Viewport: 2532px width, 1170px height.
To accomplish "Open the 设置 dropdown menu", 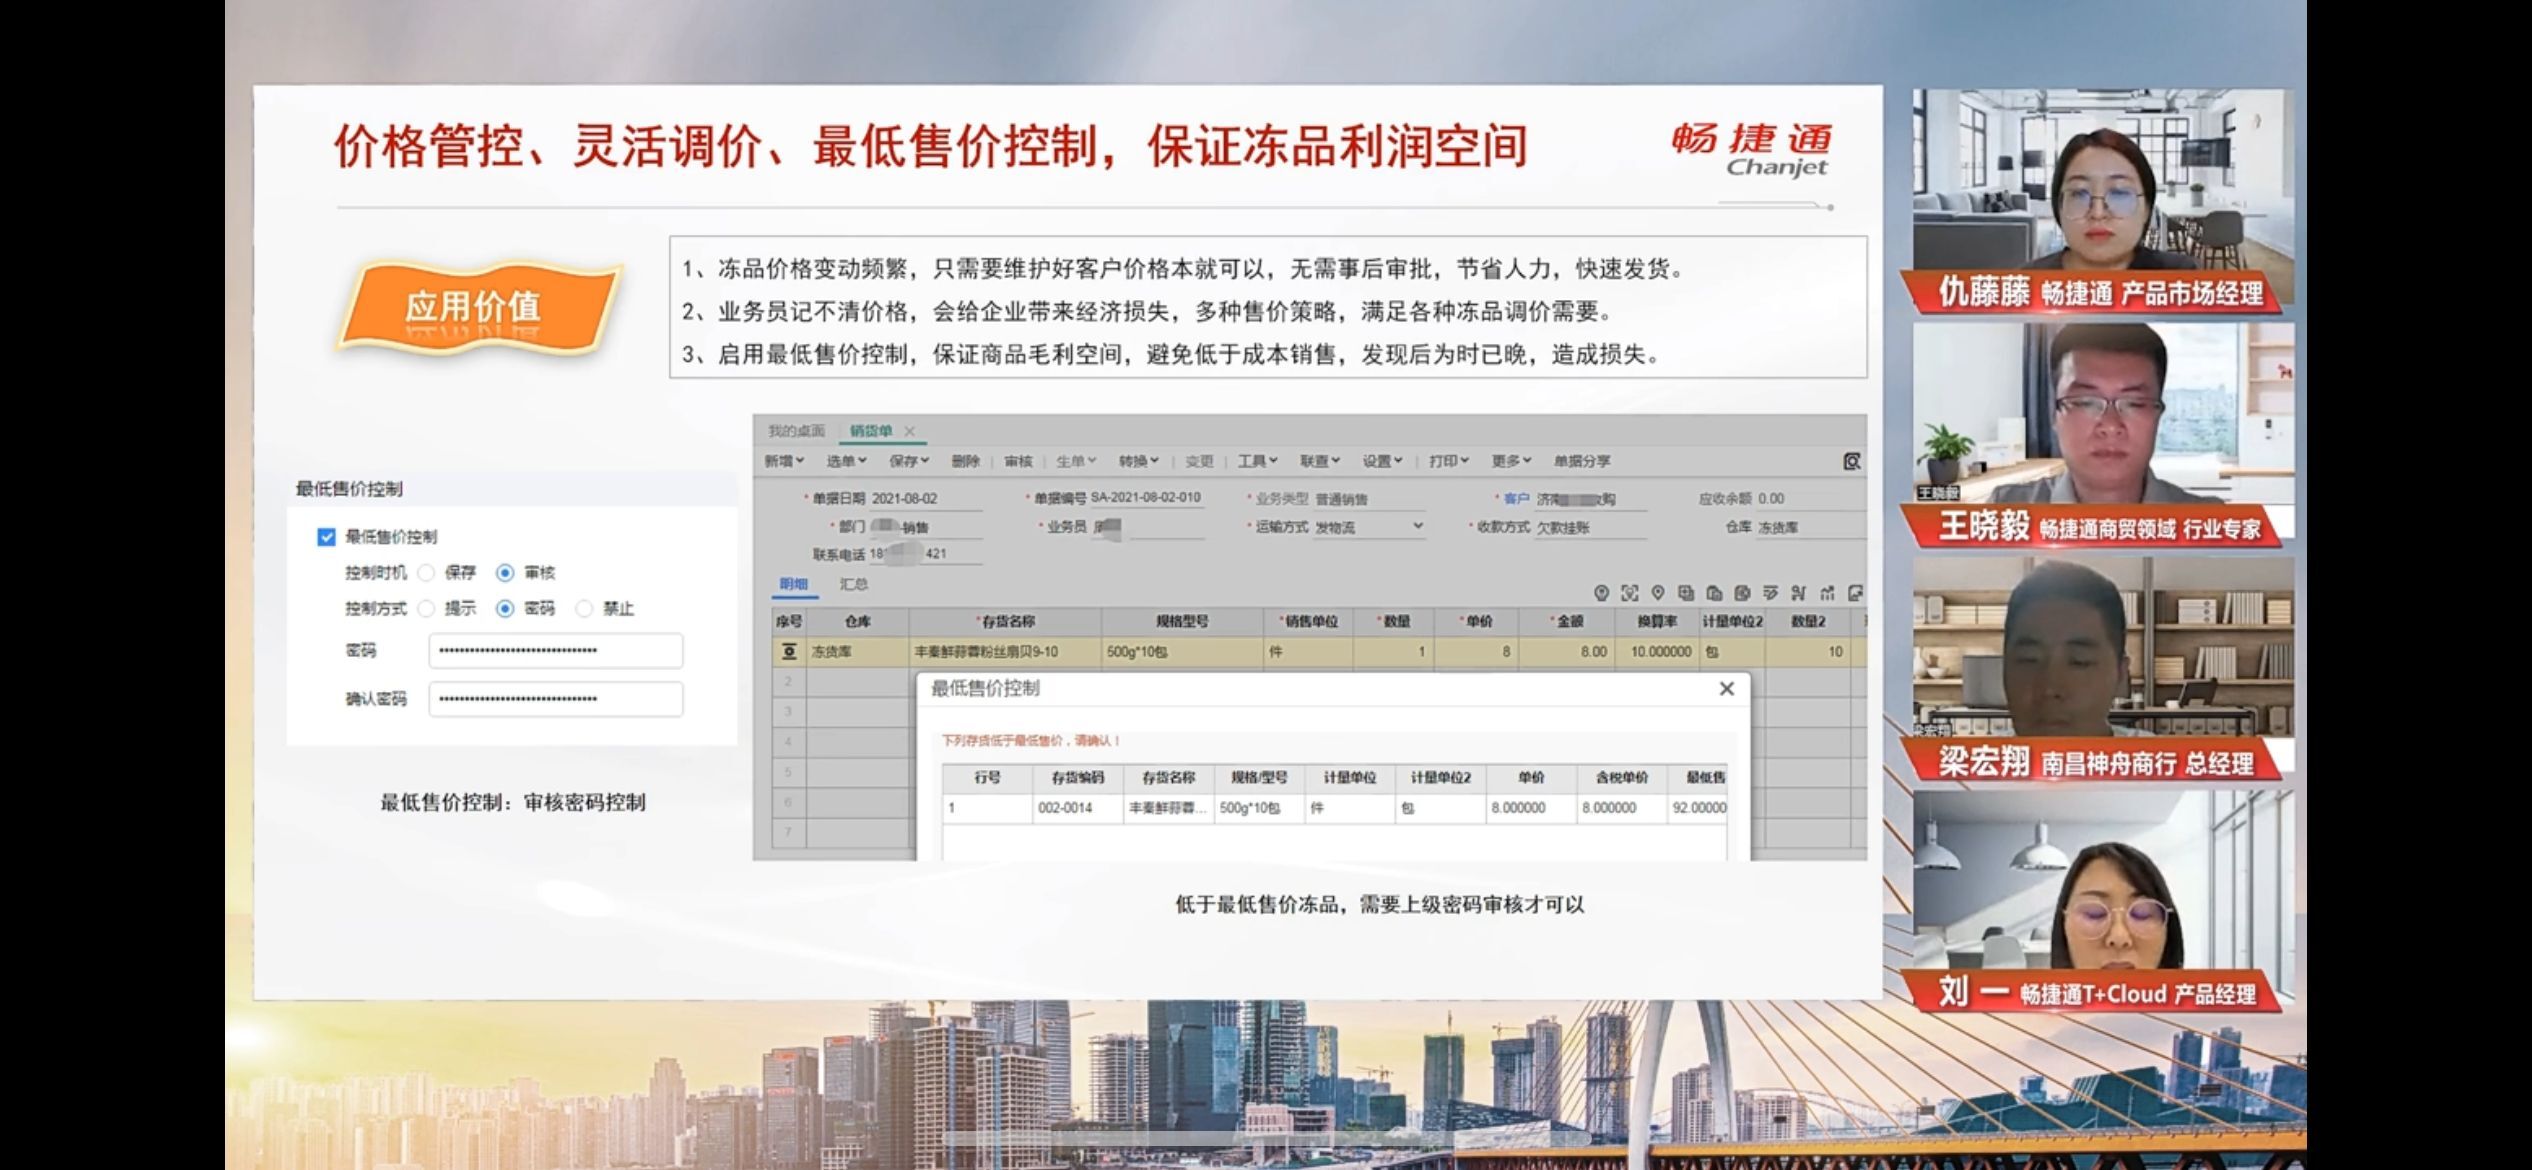I will (1382, 461).
